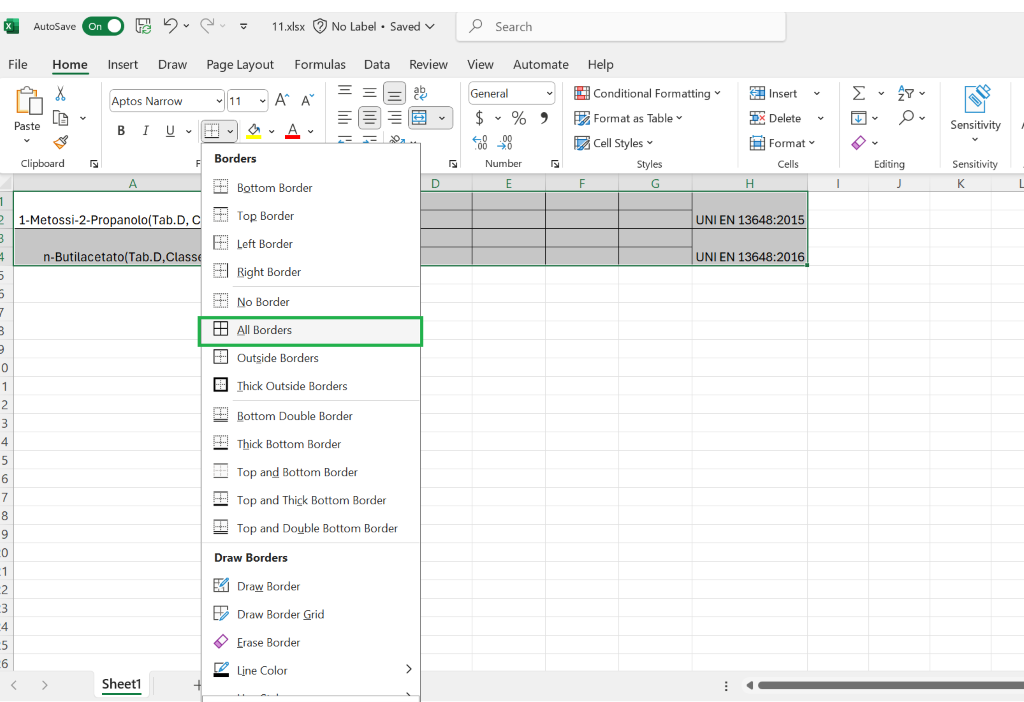Toggle Bold formatting
1024x702 pixels.
tap(121, 131)
